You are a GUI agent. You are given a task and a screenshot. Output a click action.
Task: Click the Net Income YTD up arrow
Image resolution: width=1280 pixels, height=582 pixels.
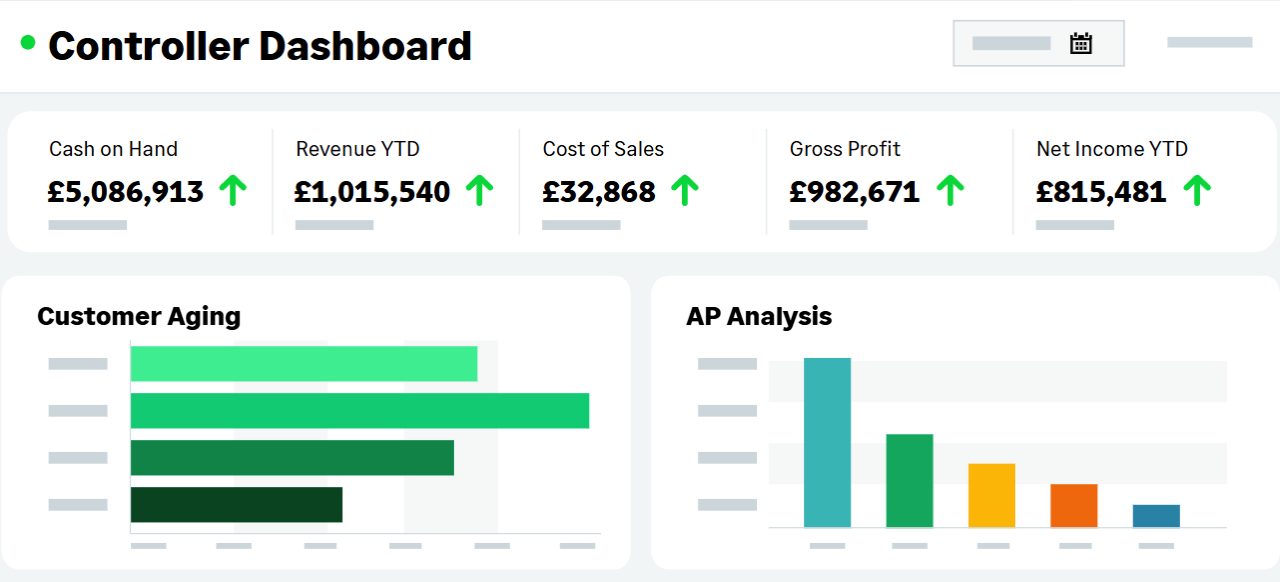tap(1197, 190)
